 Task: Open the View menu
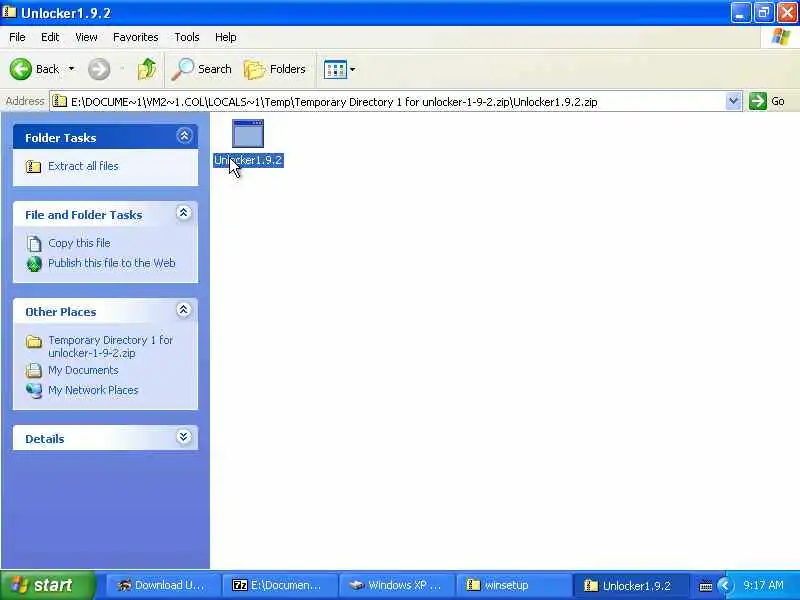86,37
